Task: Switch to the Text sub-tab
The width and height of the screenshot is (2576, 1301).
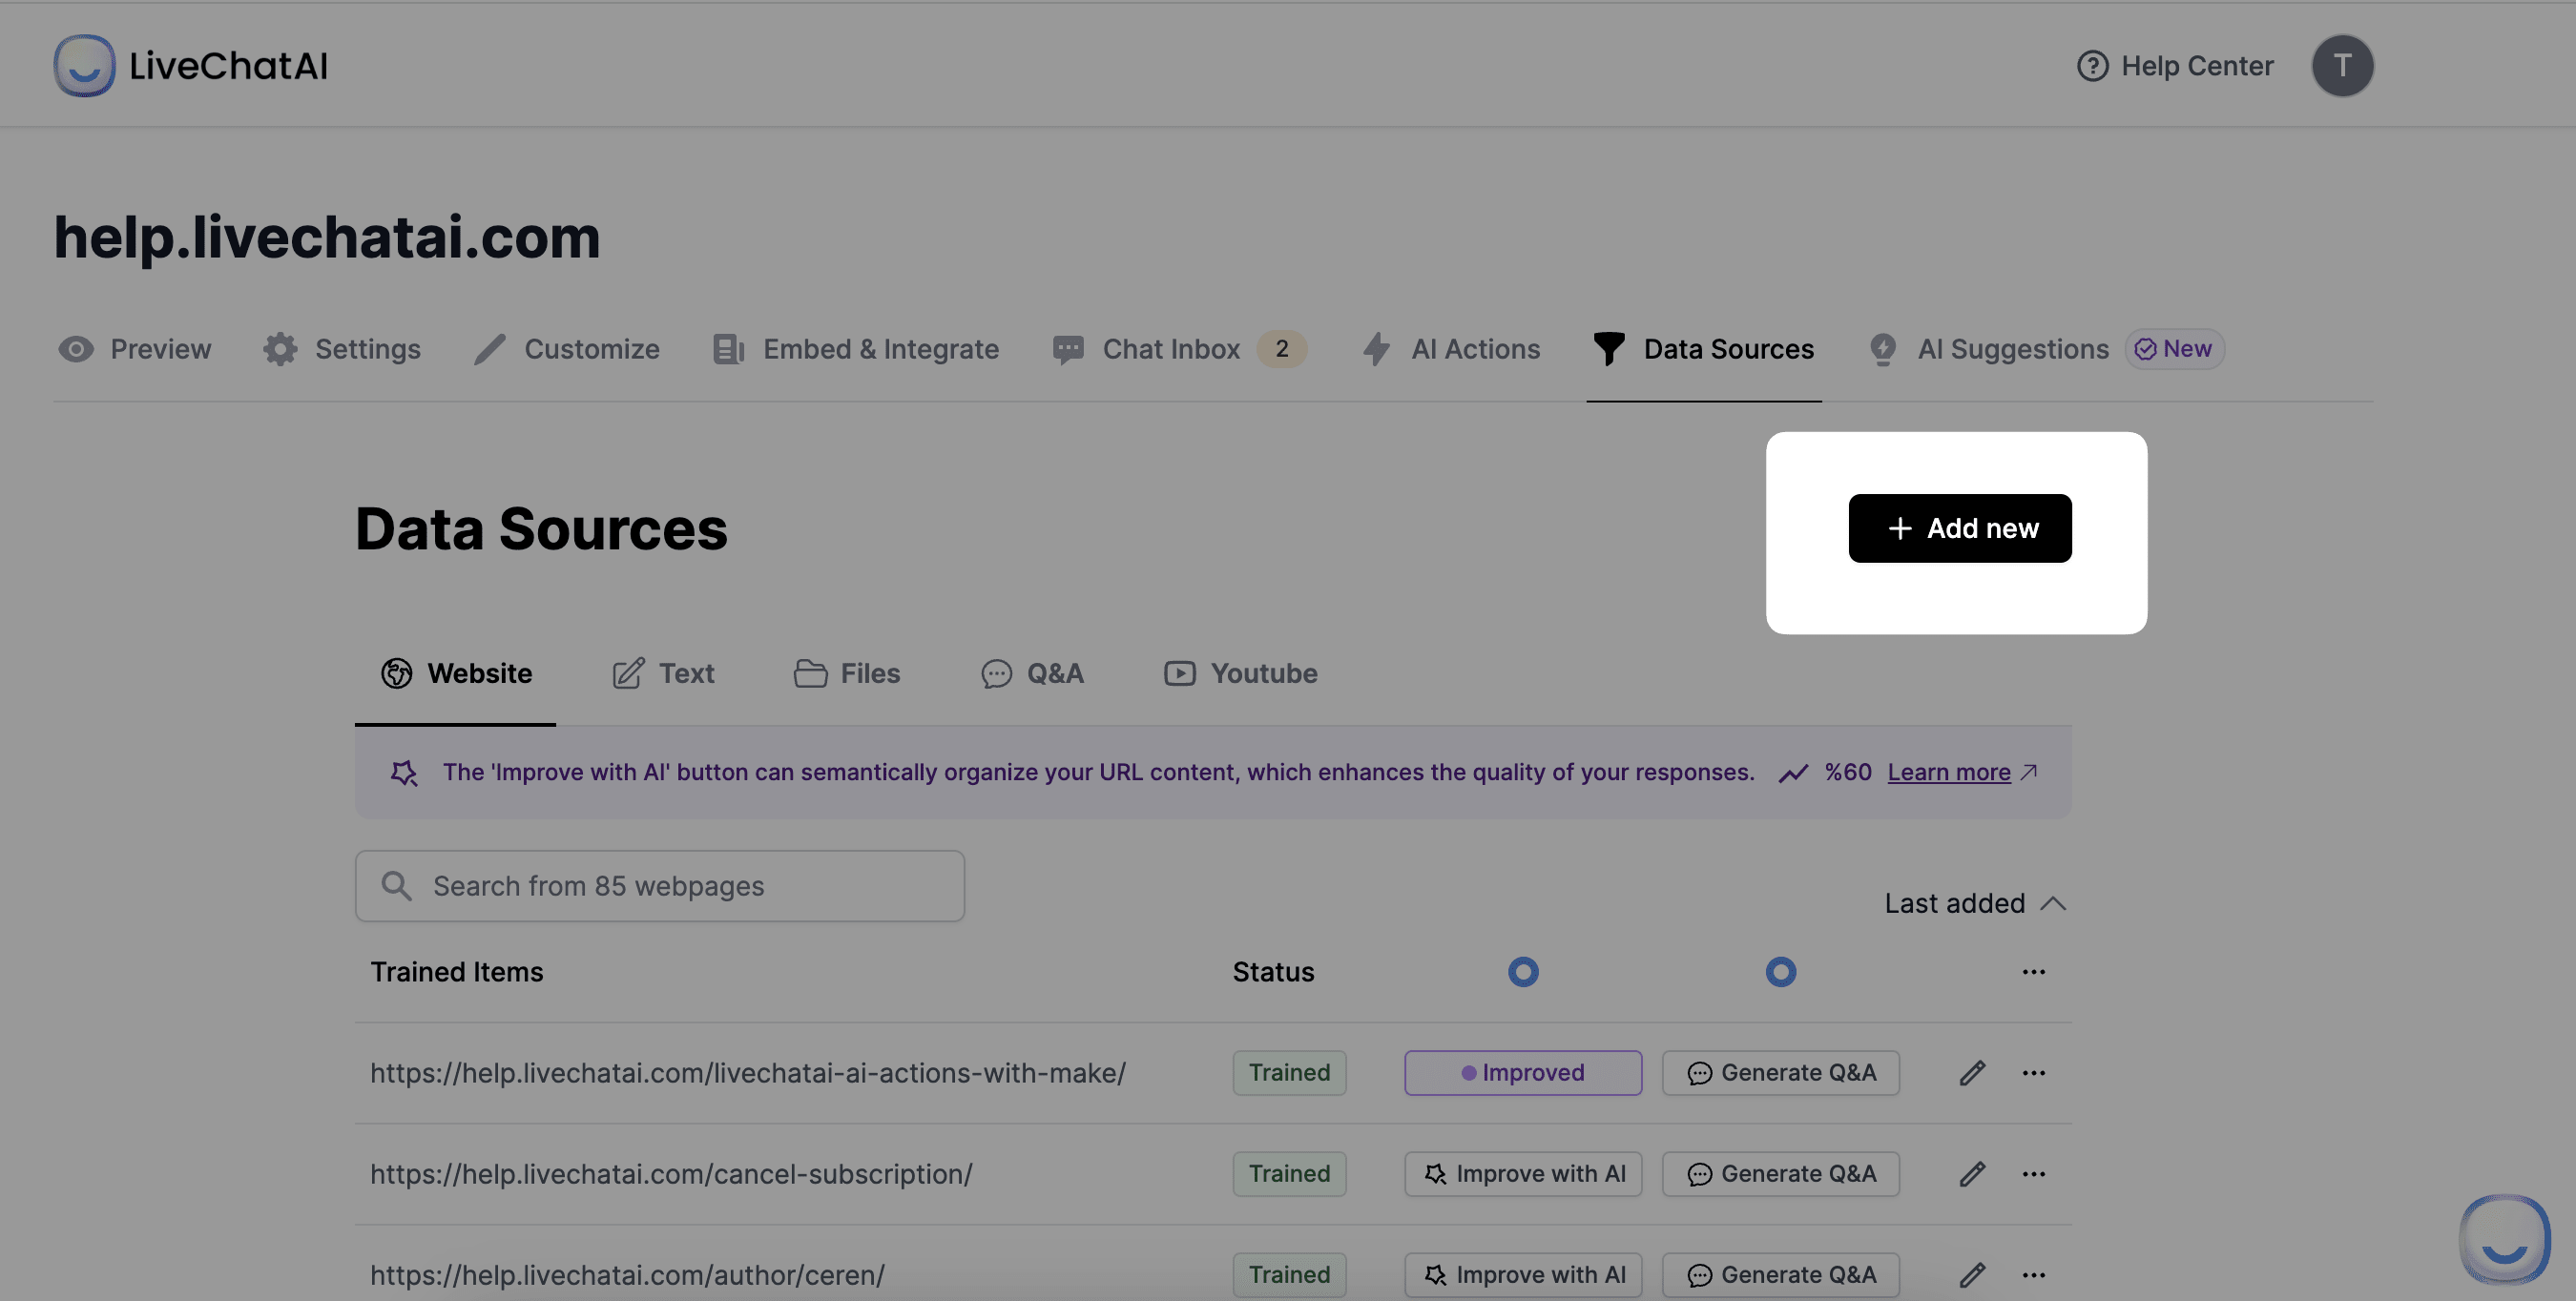Action: click(663, 673)
